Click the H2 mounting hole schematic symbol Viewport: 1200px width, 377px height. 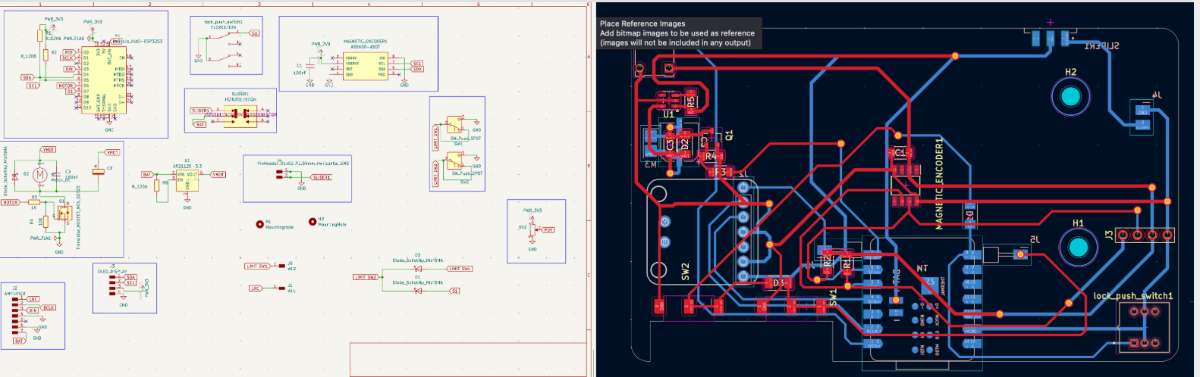314,222
